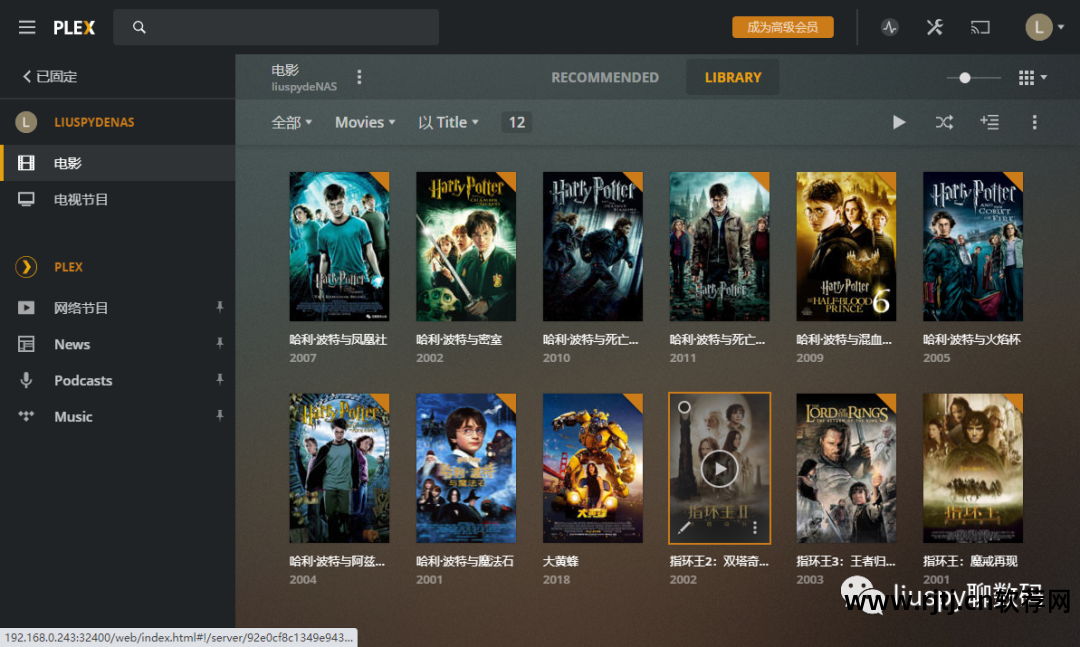The width and height of the screenshot is (1080, 647).
Task: Open the 电影 movies library in sidebar
Action: click(x=117, y=163)
